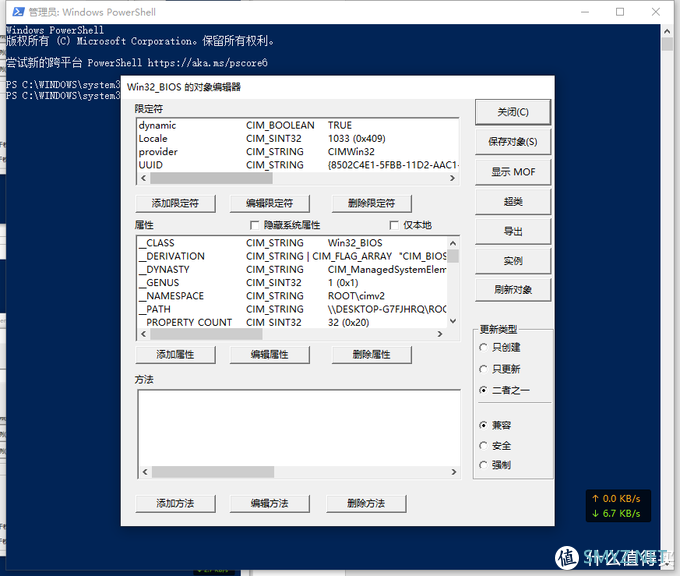Click the Win32_BIOS value in __CLASS row
Image resolution: width=680 pixels, height=576 pixels.
[355, 243]
